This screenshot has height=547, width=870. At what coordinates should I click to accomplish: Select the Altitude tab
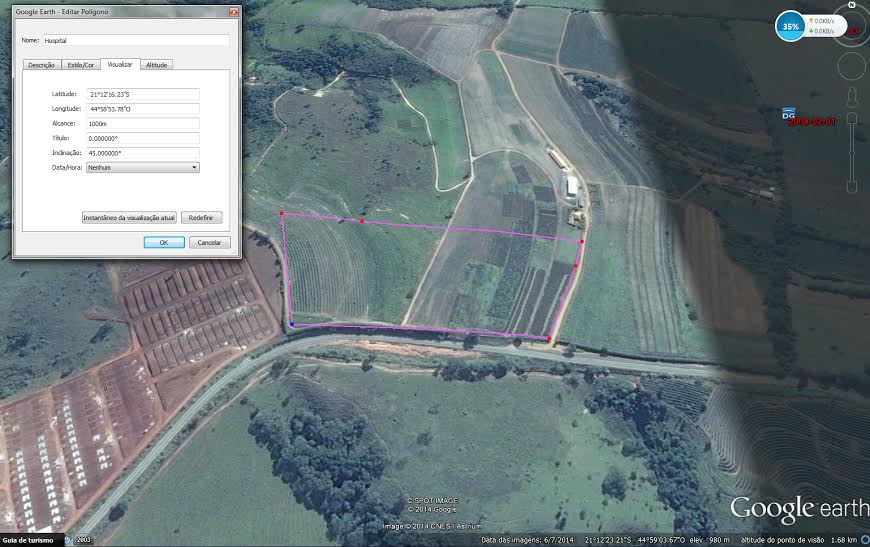157,64
